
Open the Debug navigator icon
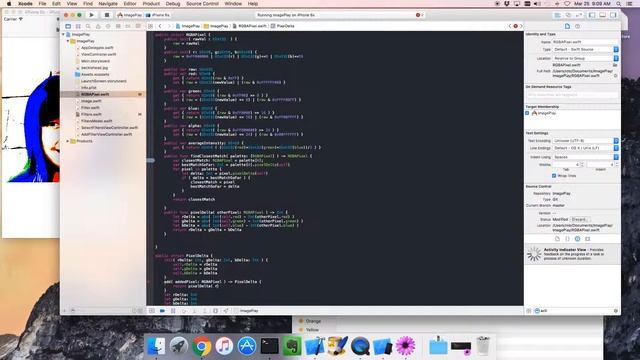118,26
